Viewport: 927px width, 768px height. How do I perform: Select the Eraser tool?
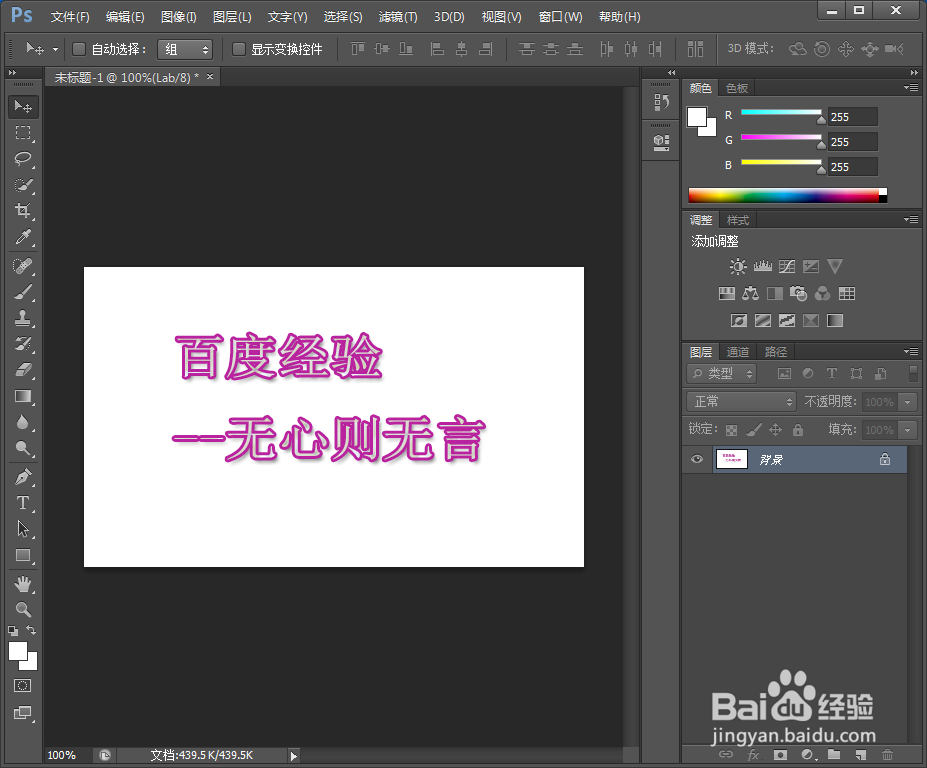coord(23,370)
